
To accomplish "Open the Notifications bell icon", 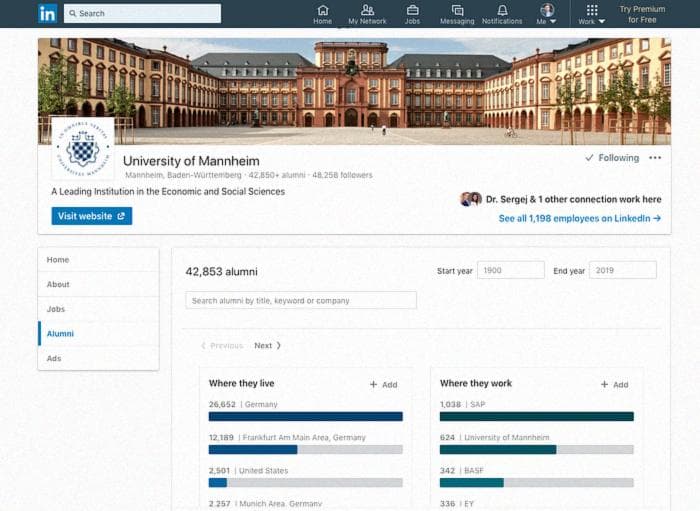I will pyautogui.click(x=502, y=14).
